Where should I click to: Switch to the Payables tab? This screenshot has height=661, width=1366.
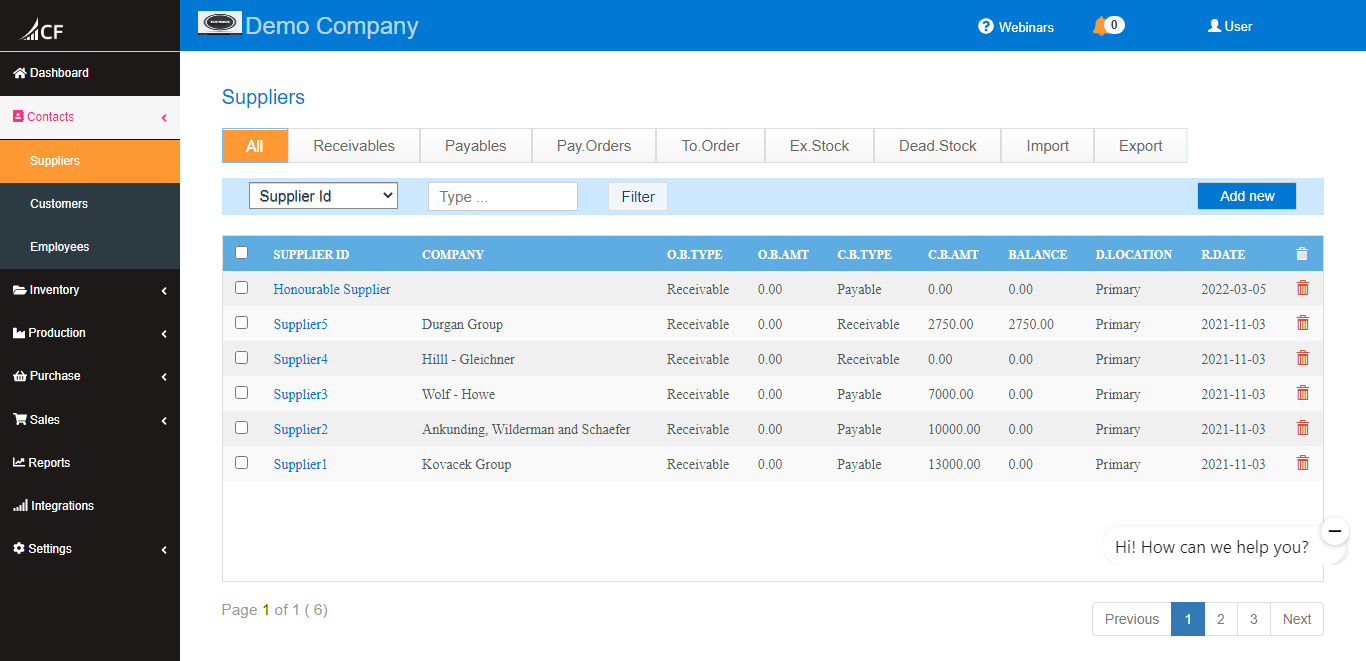point(475,146)
